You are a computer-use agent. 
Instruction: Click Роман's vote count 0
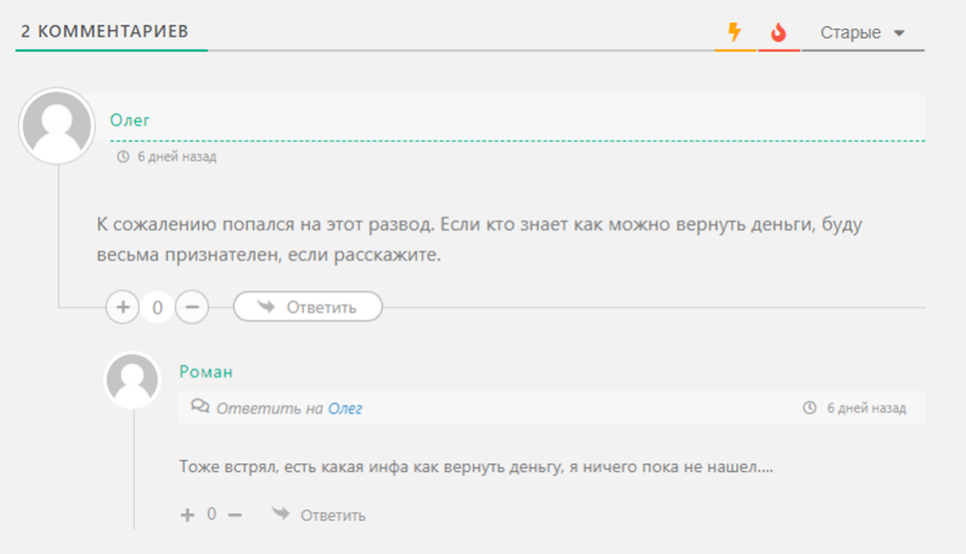coord(211,514)
